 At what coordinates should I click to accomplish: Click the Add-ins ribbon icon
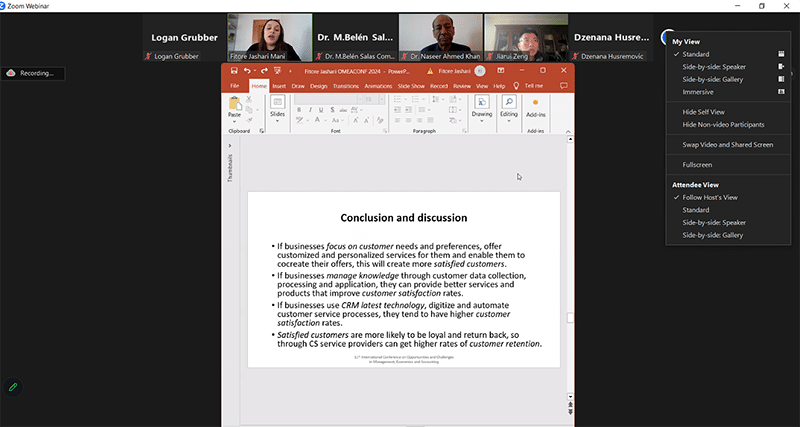(535, 106)
